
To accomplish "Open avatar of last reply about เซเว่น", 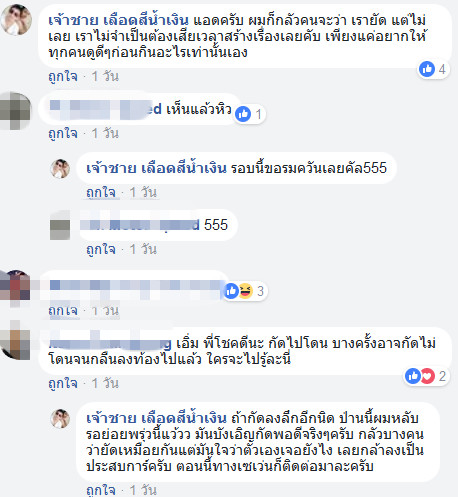I will coord(60,418).
